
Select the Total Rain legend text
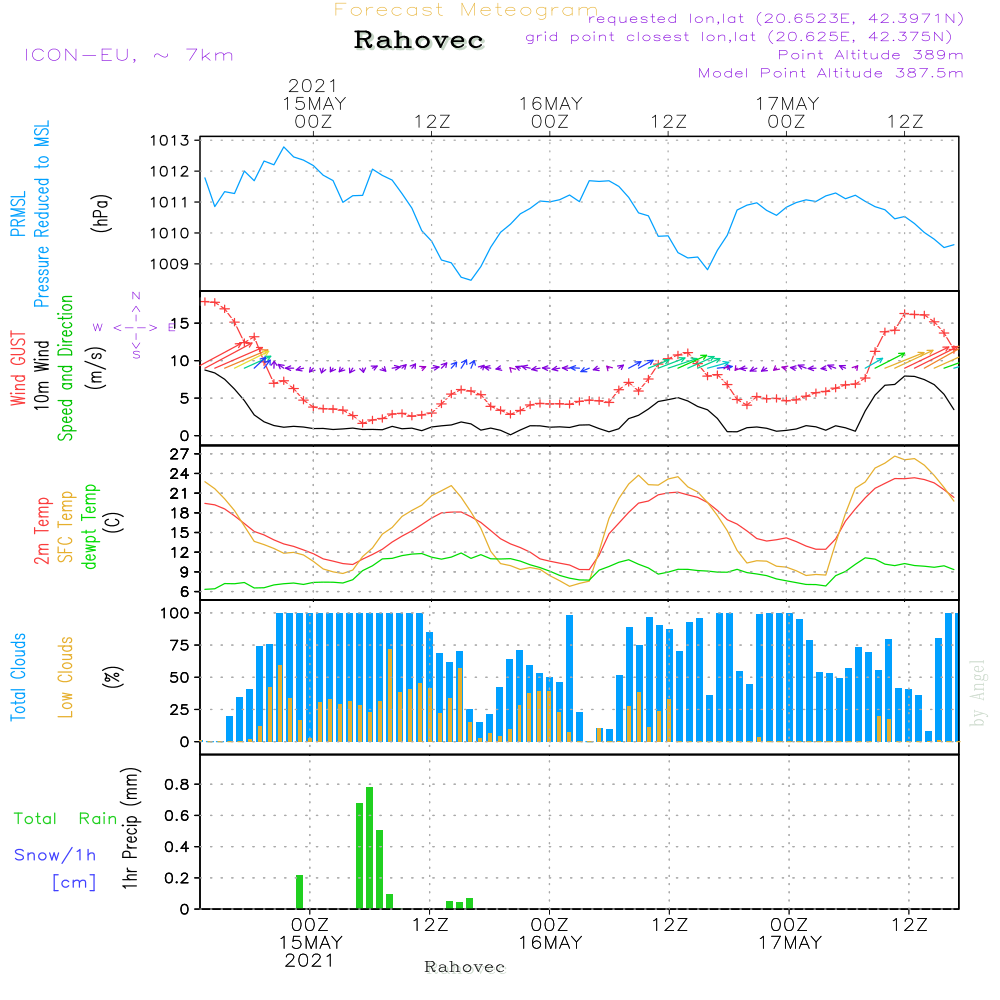[x=66, y=819]
